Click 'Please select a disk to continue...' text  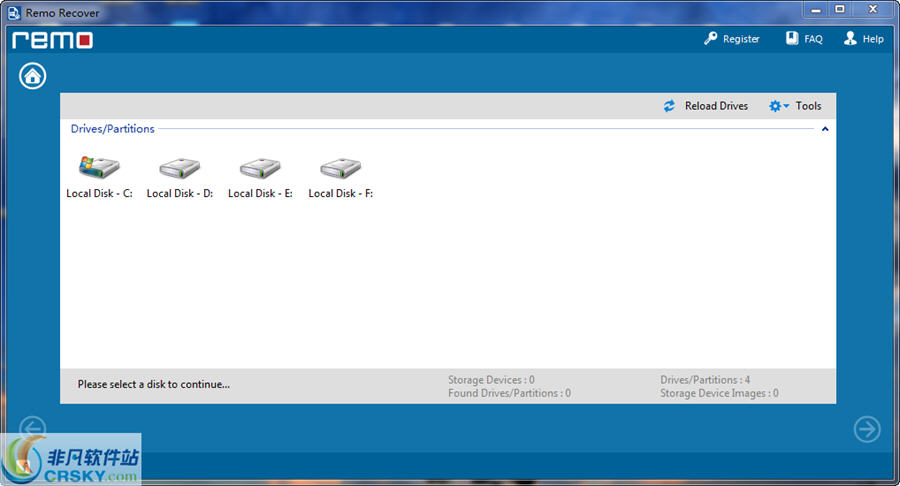[x=154, y=384]
